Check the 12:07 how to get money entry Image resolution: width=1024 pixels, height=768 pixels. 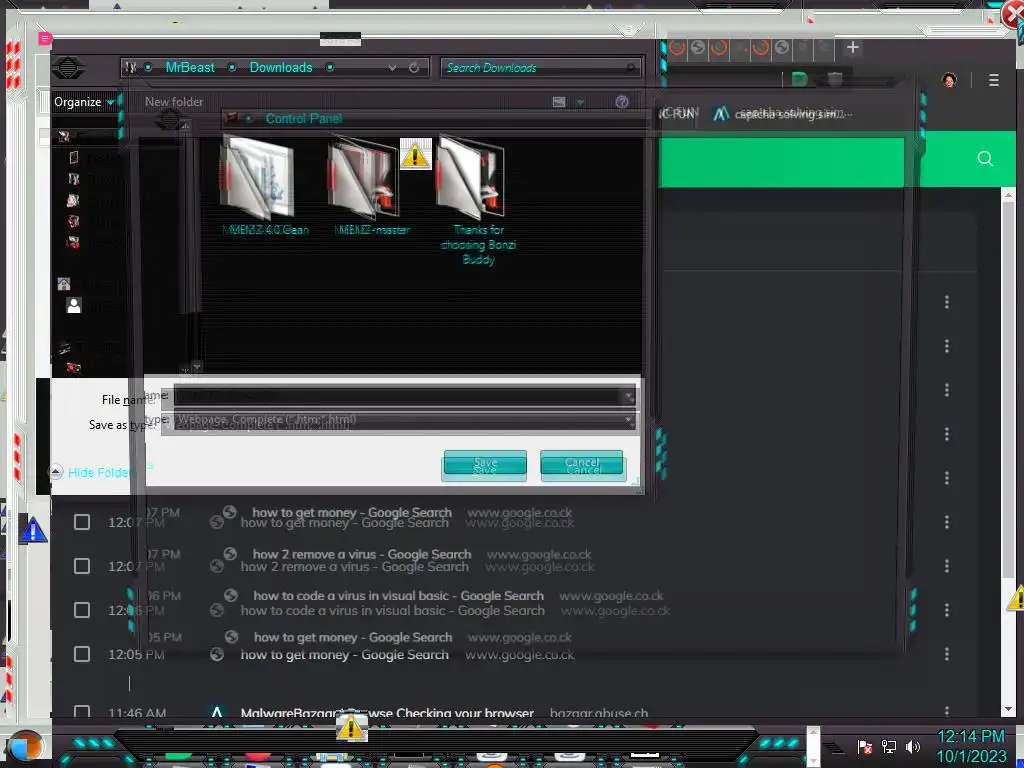click(82, 522)
